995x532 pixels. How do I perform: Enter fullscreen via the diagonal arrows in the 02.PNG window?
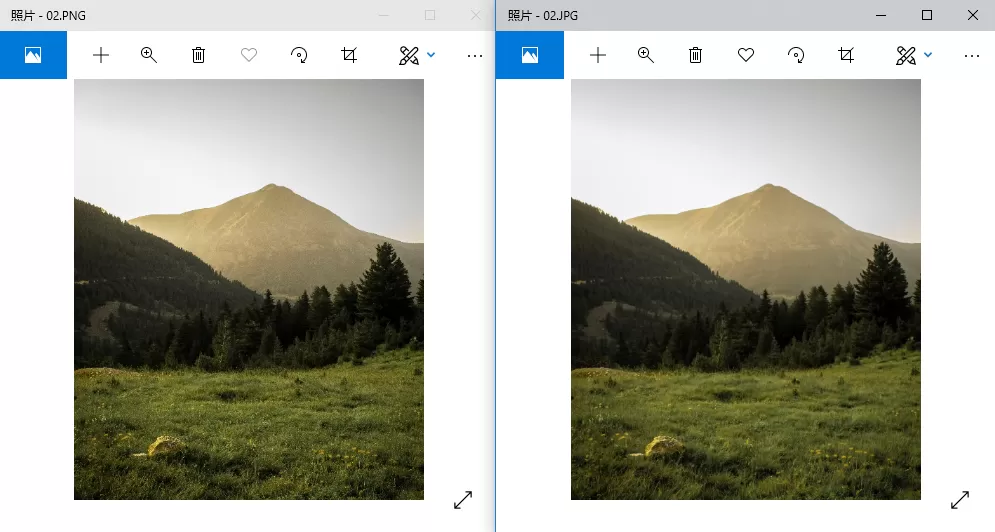tap(463, 500)
